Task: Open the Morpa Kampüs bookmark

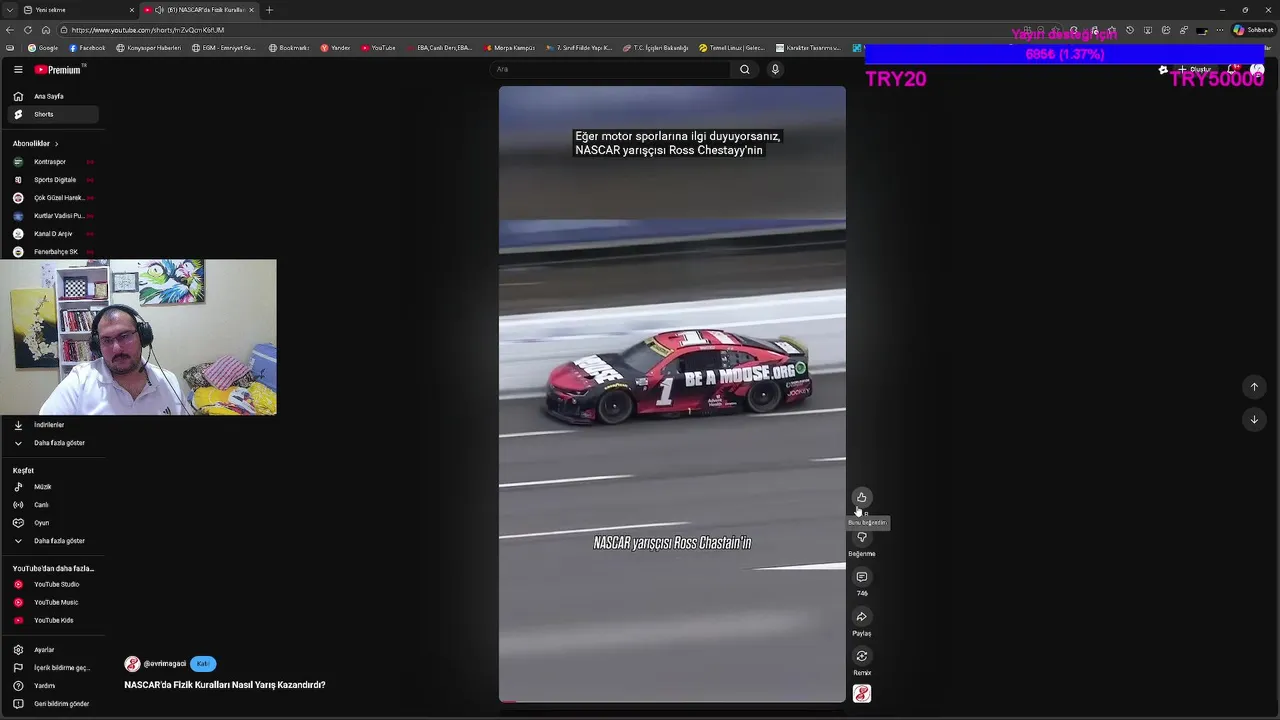Action: pos(510,48)
